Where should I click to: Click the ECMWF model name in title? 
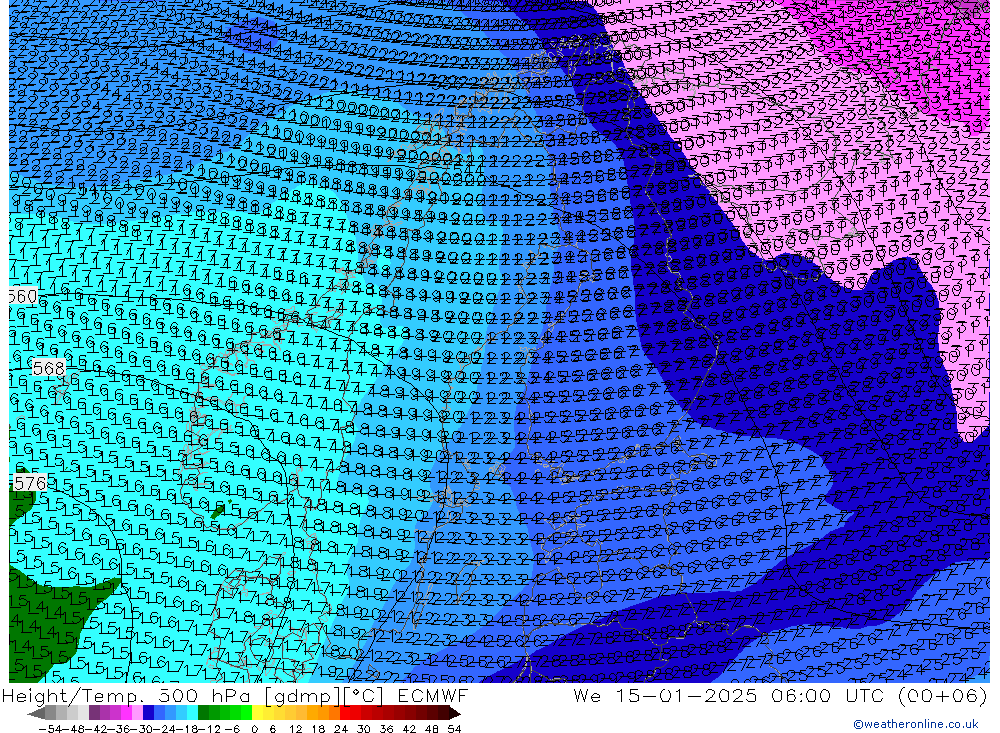coord(432,695)
